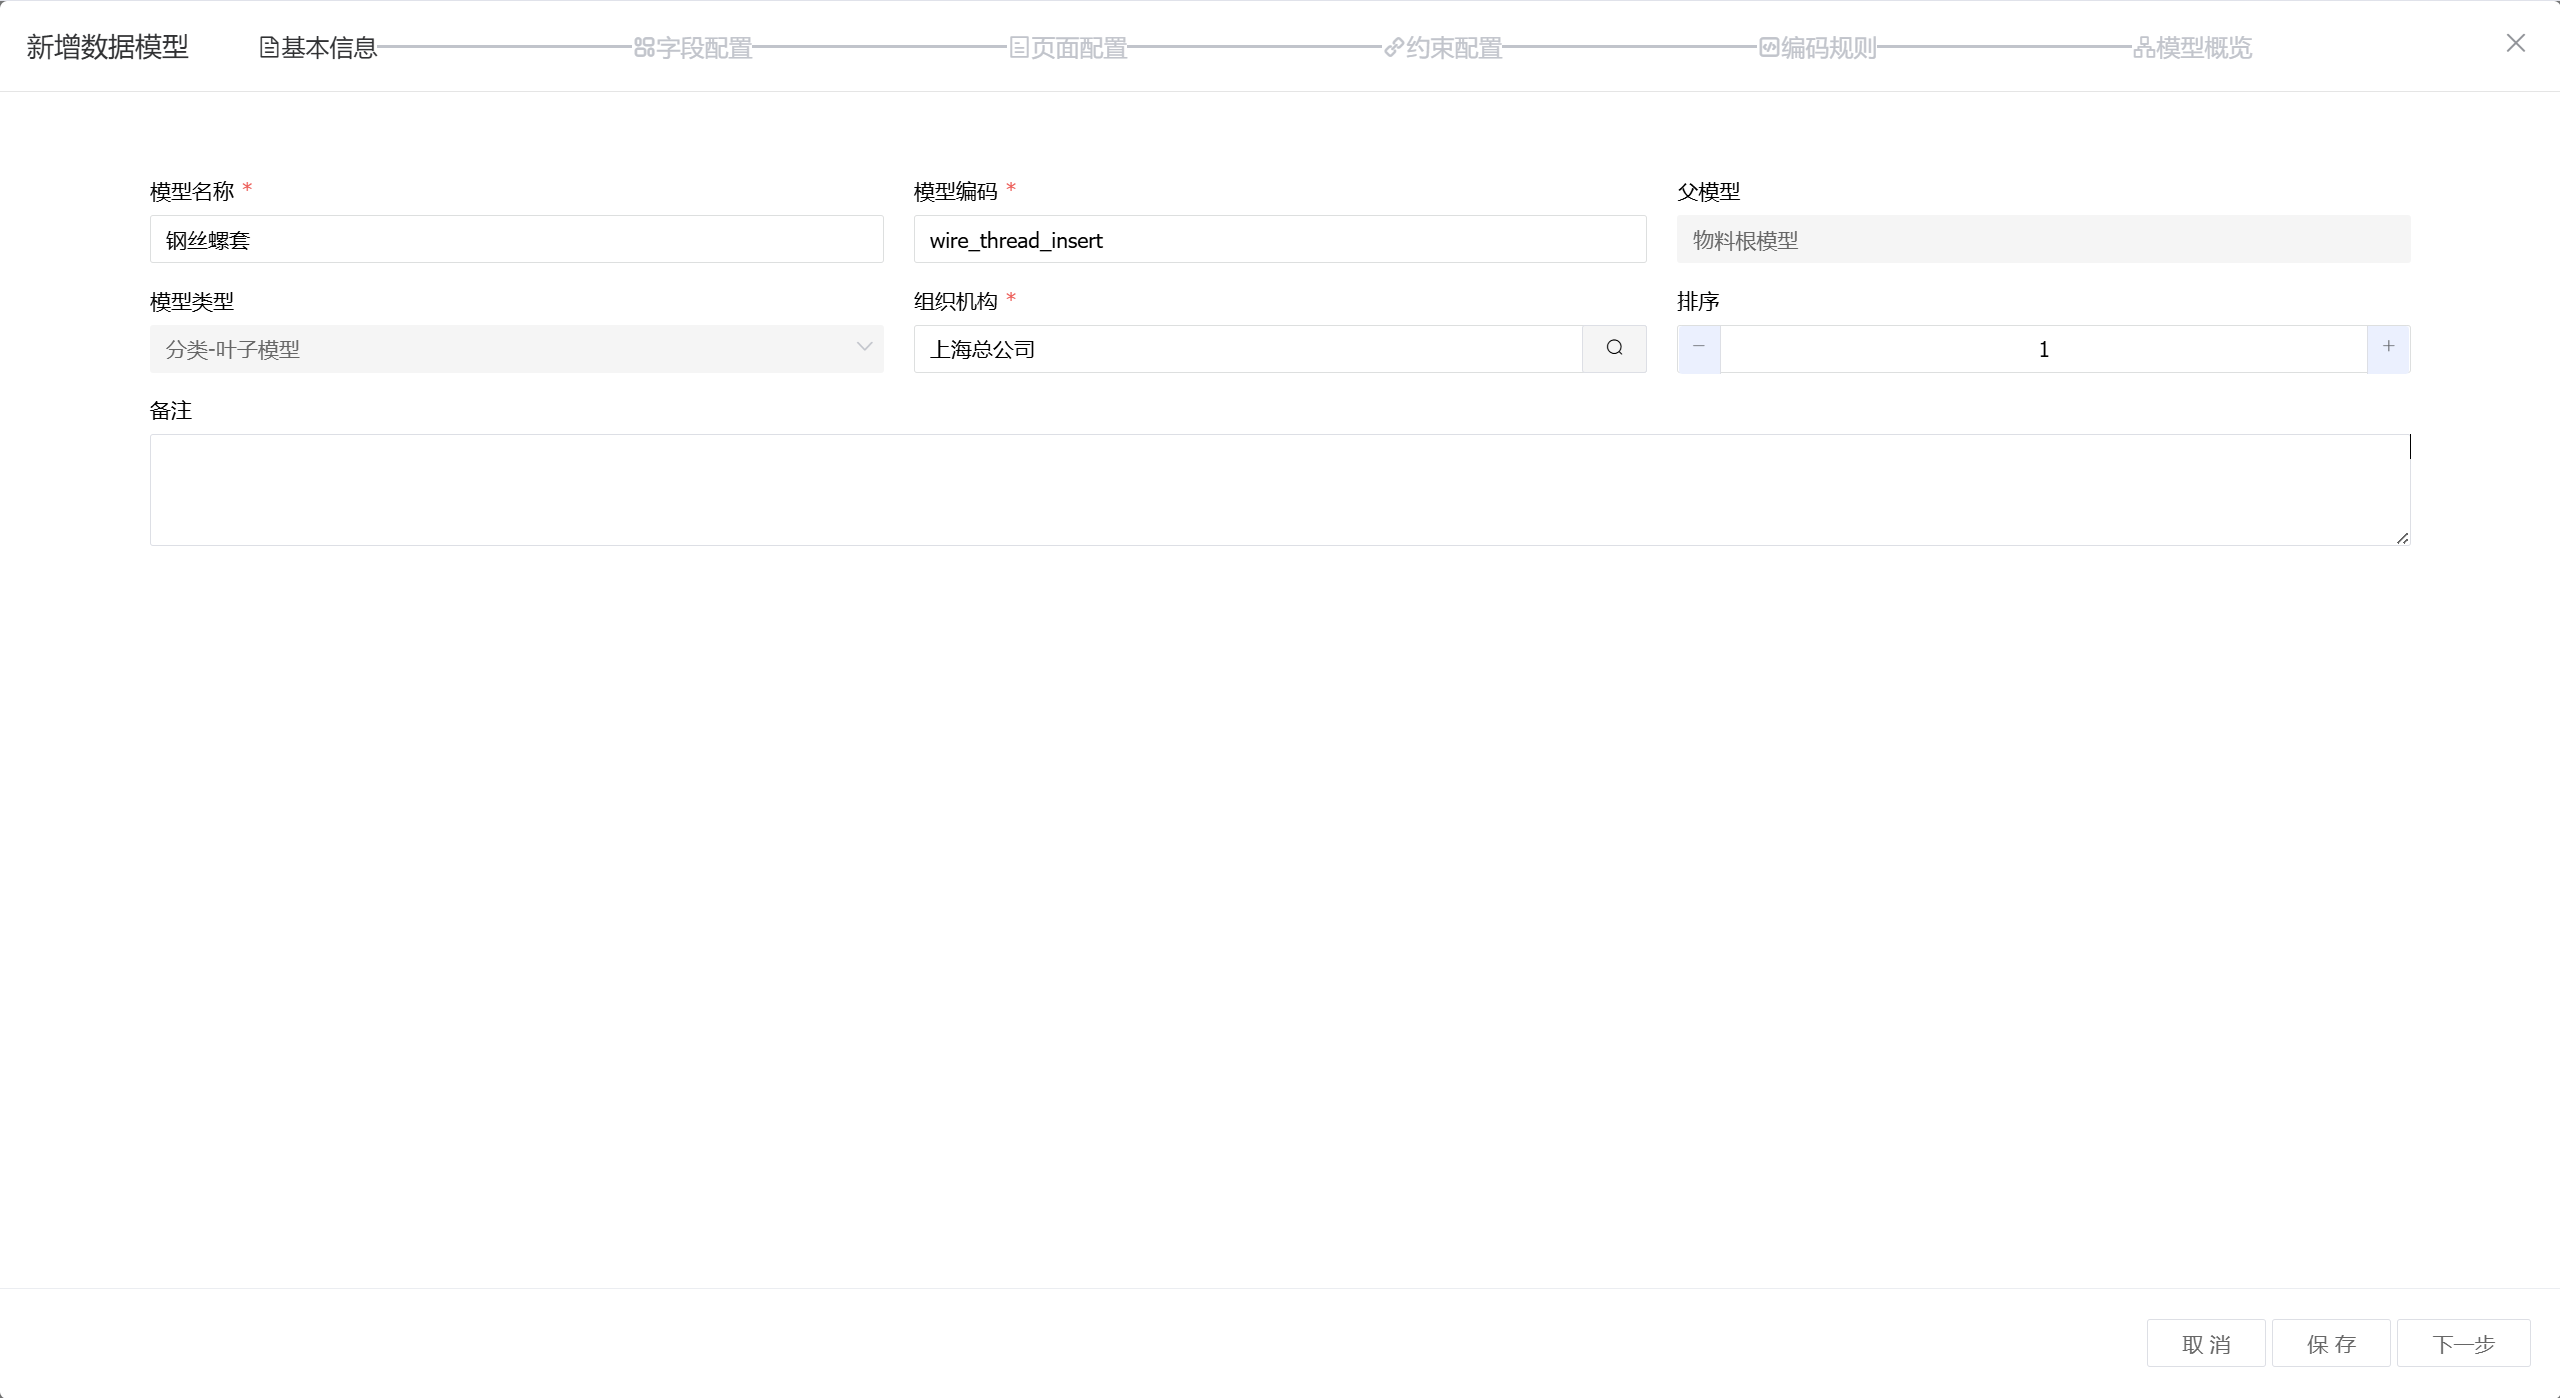Go to the 编码规则 step
Viewport: 2560px width, 1398px height.
(1828, 48)
